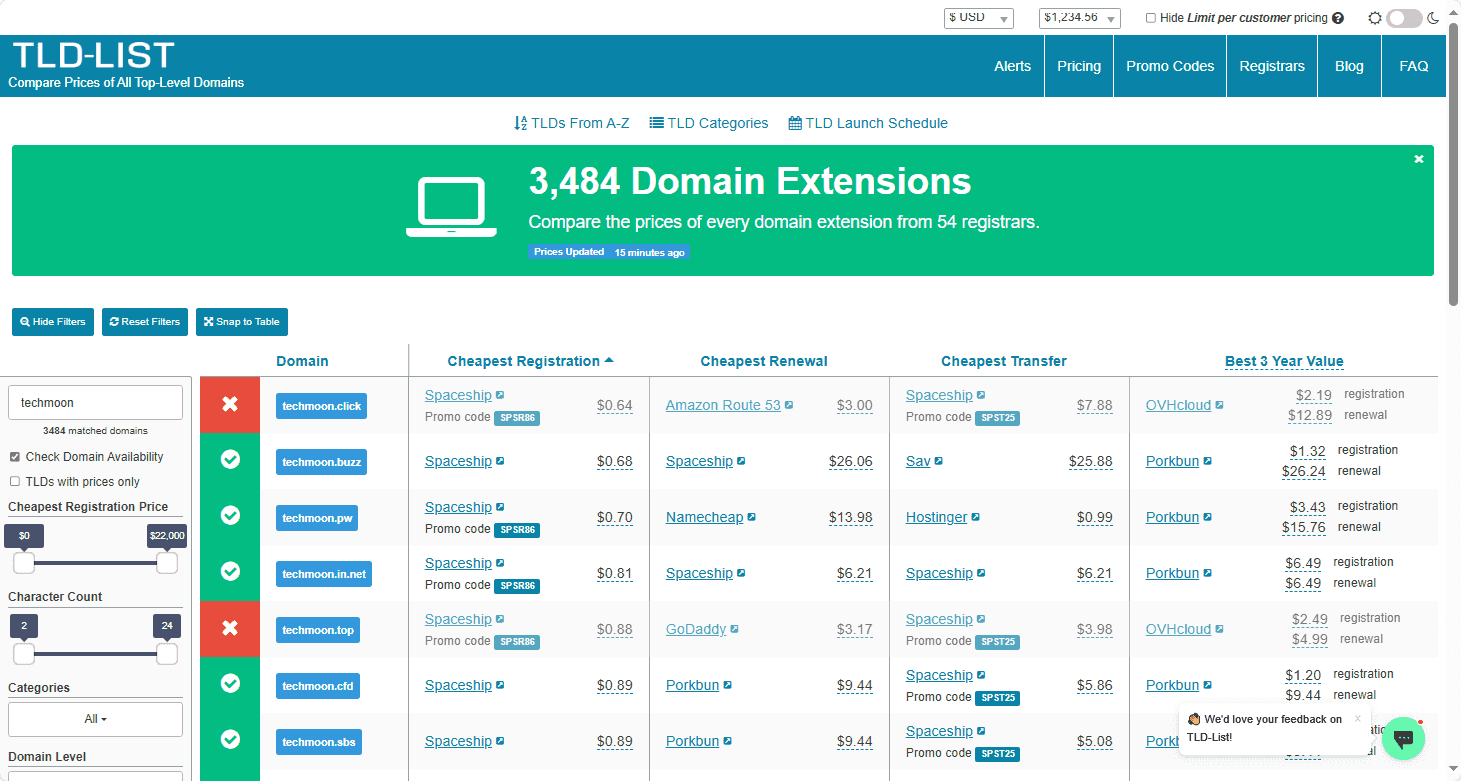The height and width of the screenshot is (781, 1461).
Task: Click the Snap to Table button
Action: (242, 322)
